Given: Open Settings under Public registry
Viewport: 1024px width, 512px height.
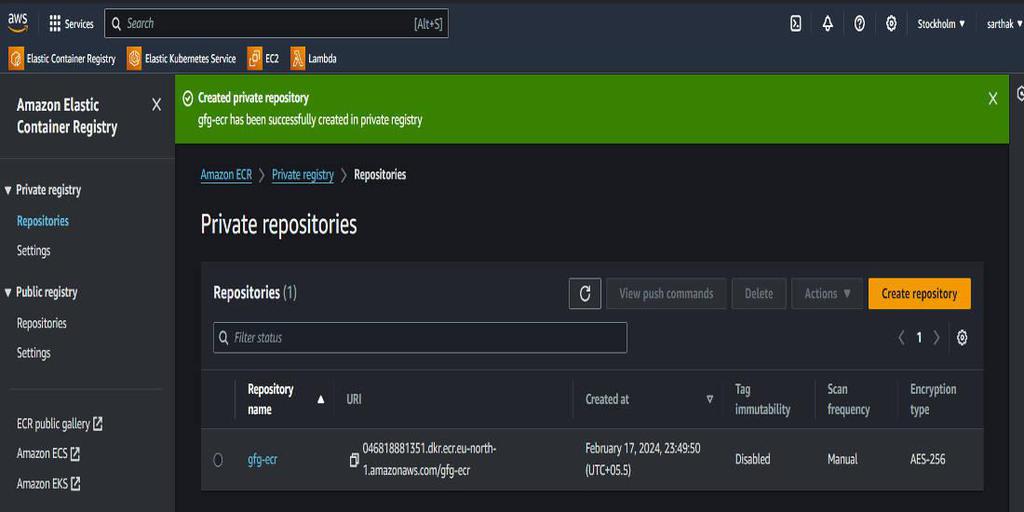Looking at the screenshot, I should click(33, 353).
